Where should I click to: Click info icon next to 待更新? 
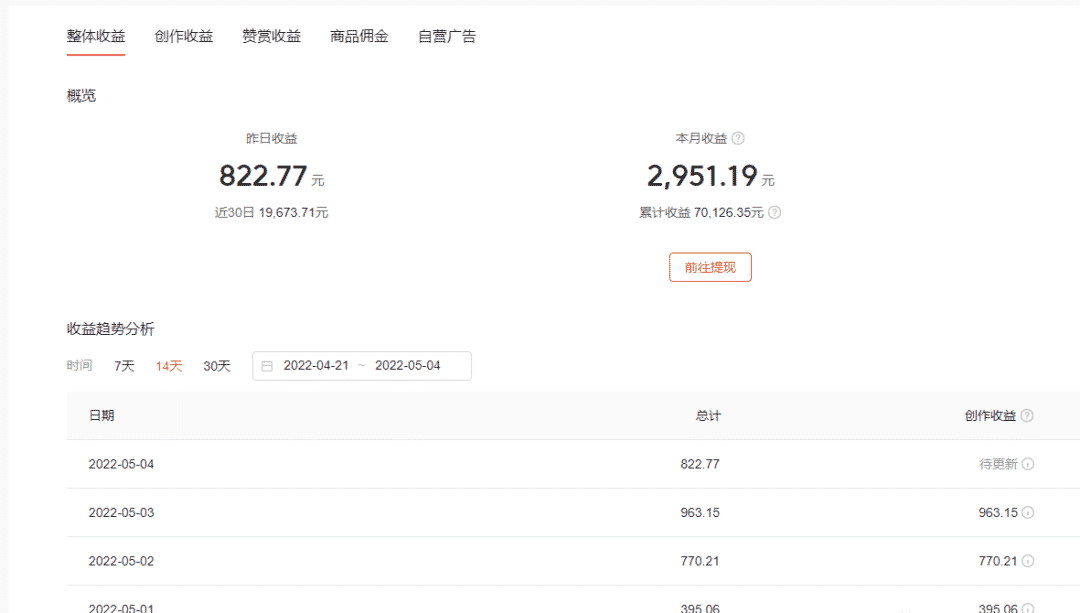[1028, 464]
